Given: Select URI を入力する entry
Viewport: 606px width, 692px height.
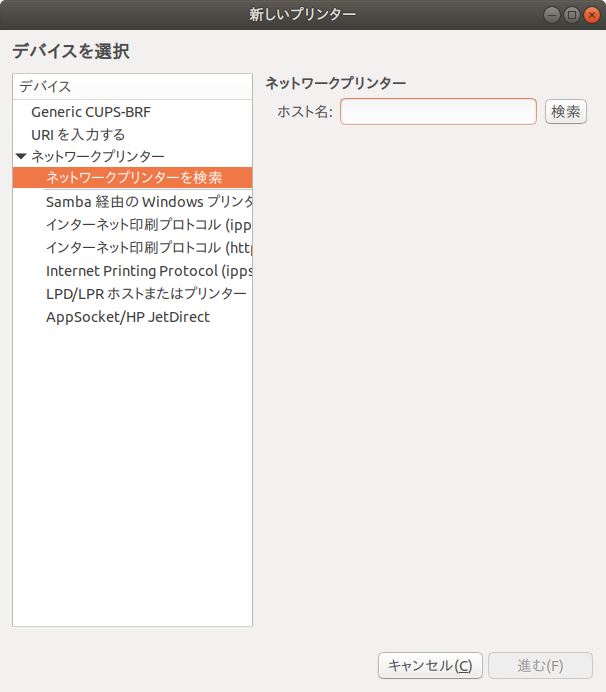Looking at the screenshot, I should (x=132, y=135).
